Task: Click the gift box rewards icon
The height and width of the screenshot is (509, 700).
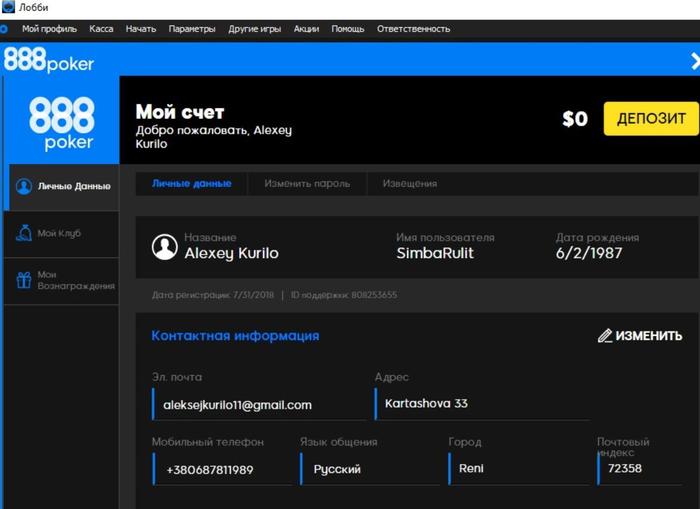Action: [24, 280]
